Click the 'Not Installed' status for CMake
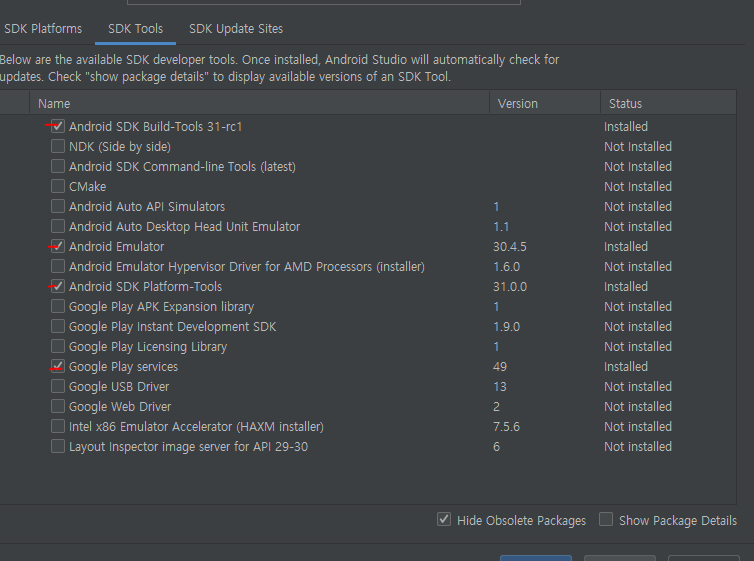754x561 pixels. (638, 187)
